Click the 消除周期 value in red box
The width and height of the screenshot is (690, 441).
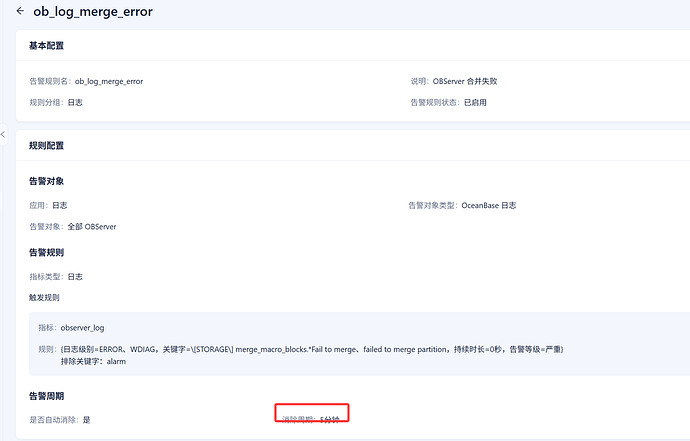click(329, 419)
